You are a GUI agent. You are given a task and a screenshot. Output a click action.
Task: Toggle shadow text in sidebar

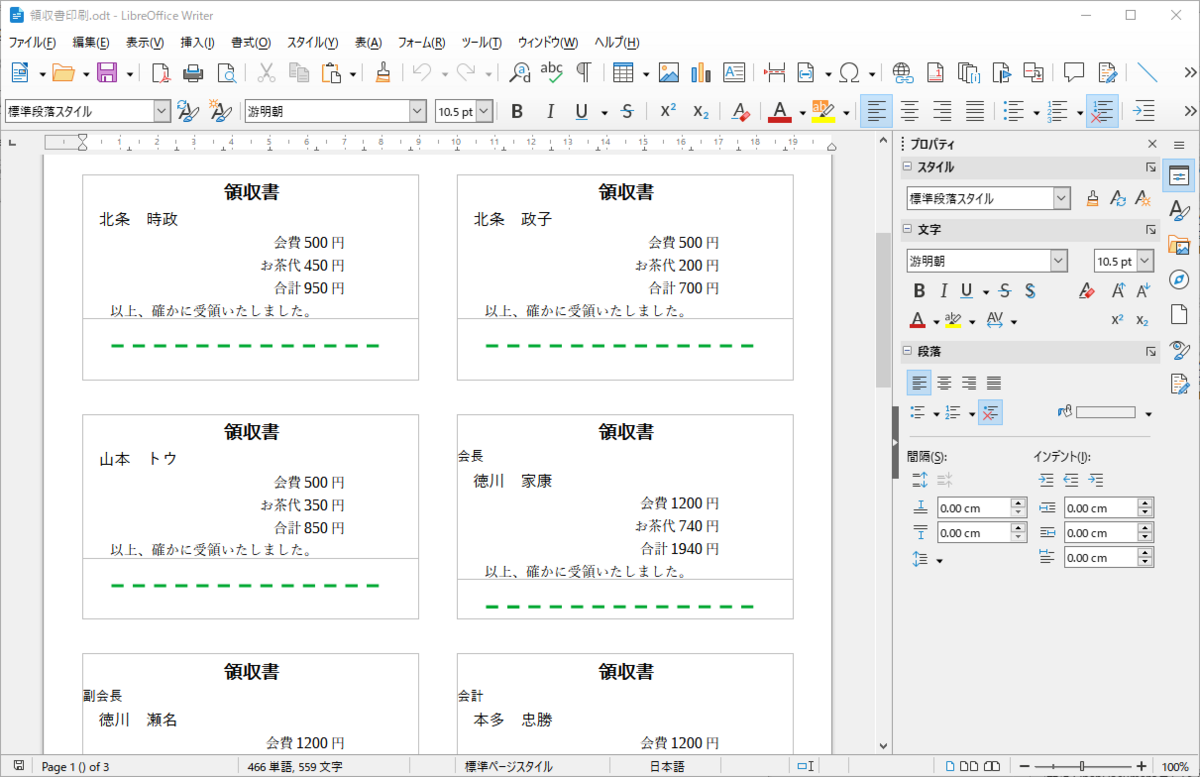(x=1030, y=291)
